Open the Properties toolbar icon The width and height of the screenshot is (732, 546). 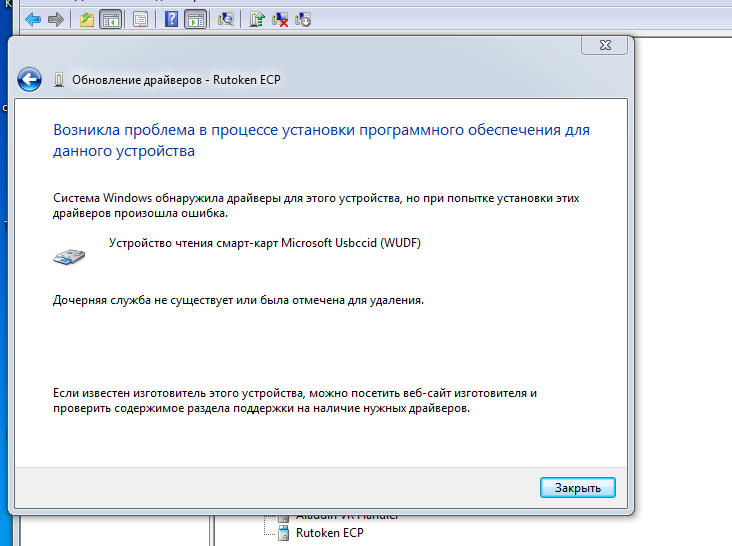[x=140, y=20]
